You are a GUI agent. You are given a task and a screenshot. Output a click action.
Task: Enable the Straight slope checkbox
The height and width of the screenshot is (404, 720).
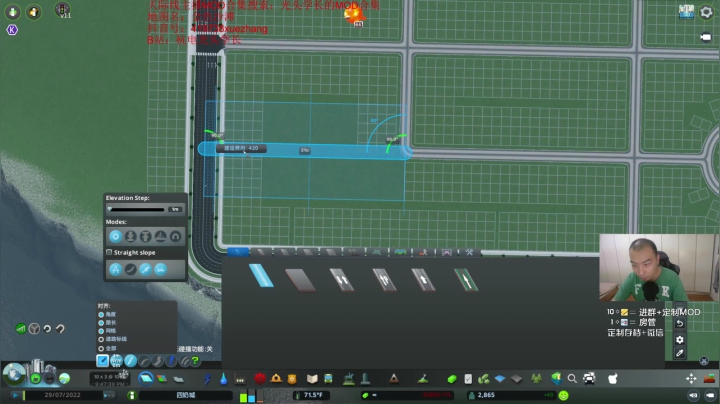[x=109, y=252]
